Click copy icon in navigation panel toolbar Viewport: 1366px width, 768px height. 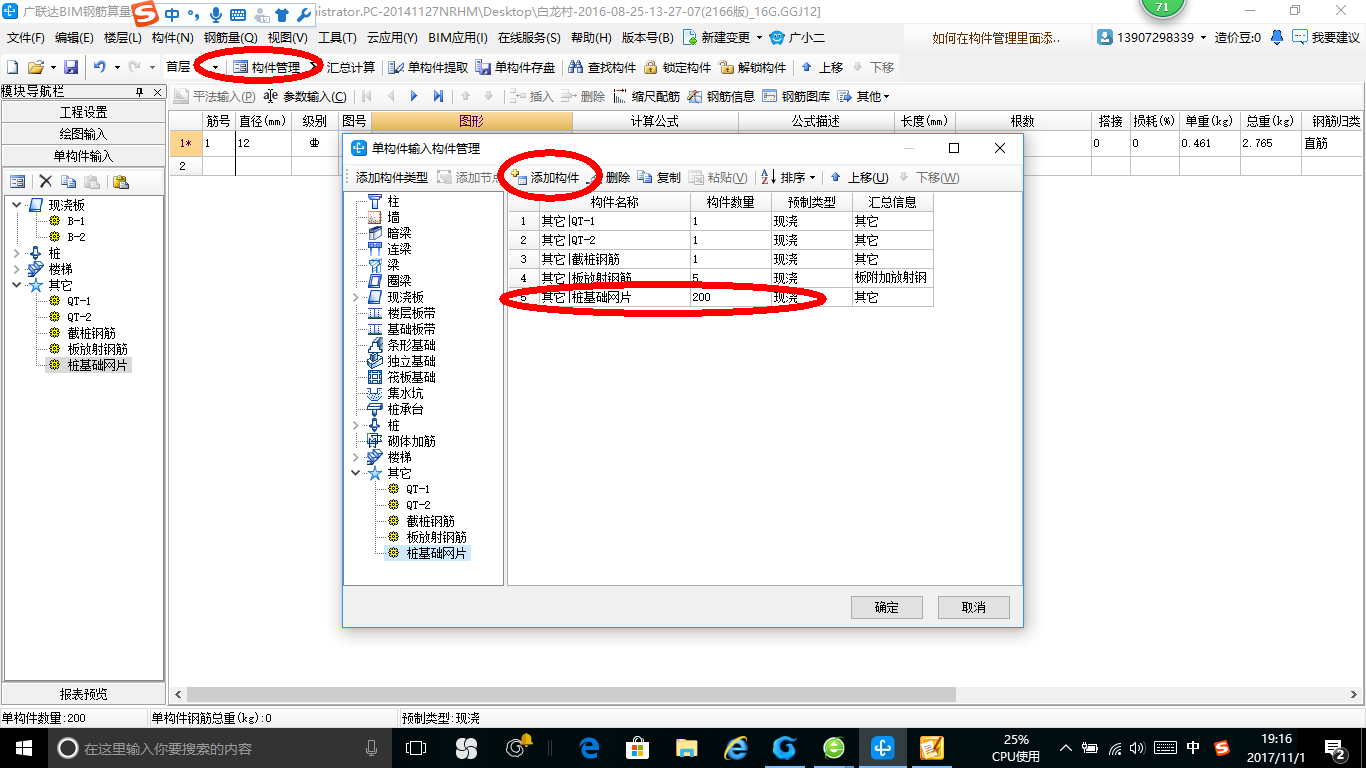pyautogui.click(x=68, y=182)
